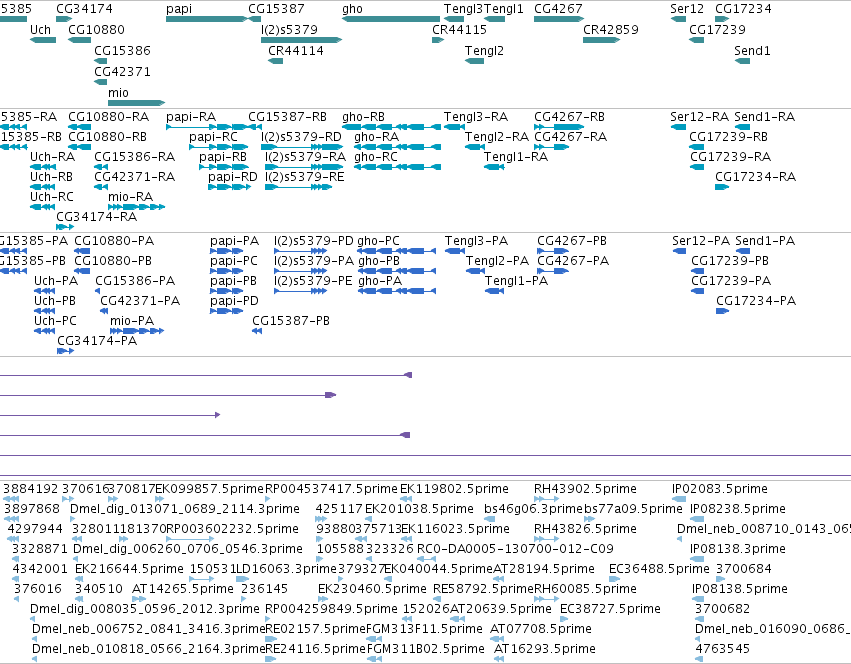Select the CR44114 gene label
This screenshot has width=851, height=664.
tap(296, 50)
